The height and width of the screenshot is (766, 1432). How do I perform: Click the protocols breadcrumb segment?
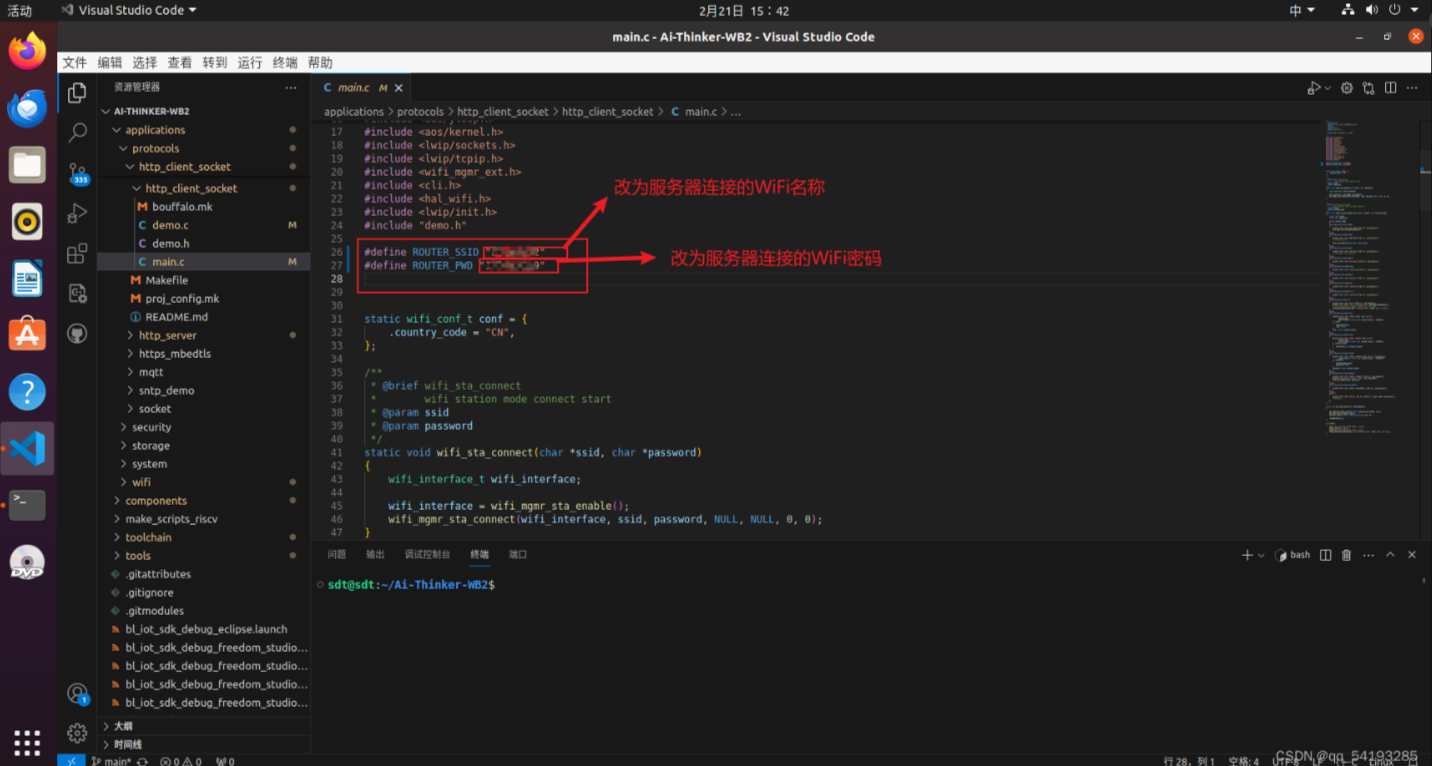tap(421, 112)
